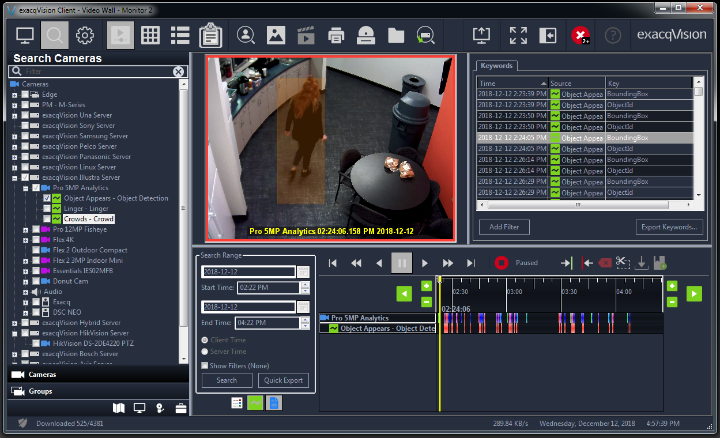Open Config settings gear icon

coord(85,35)
